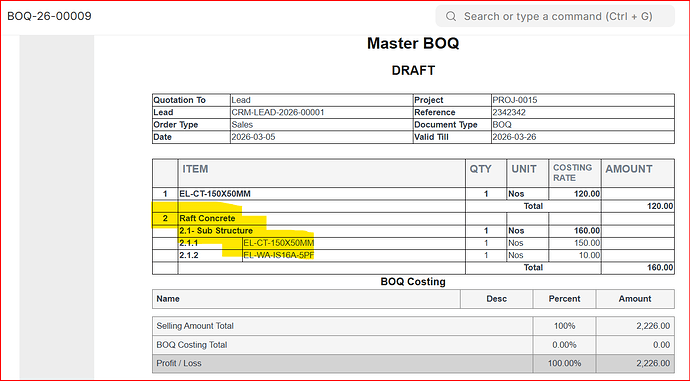The height and width of the screenshot is (381, 690).
Task: Click the Quotation To label cell
Action: (x=191, y=100)
